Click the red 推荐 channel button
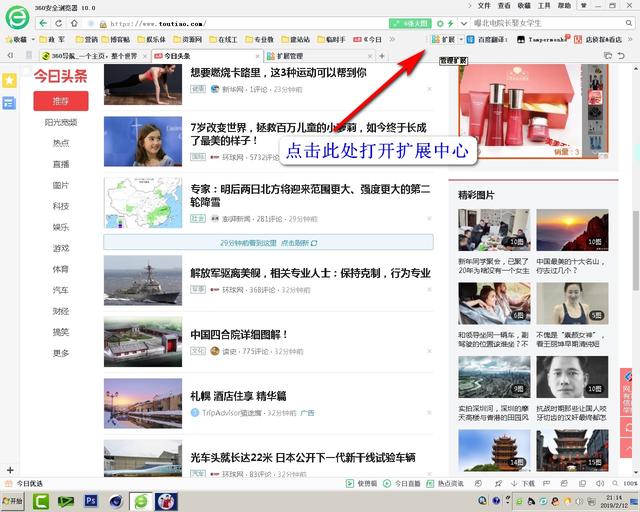Screen dimensions: 640x512 coord(61,101)
